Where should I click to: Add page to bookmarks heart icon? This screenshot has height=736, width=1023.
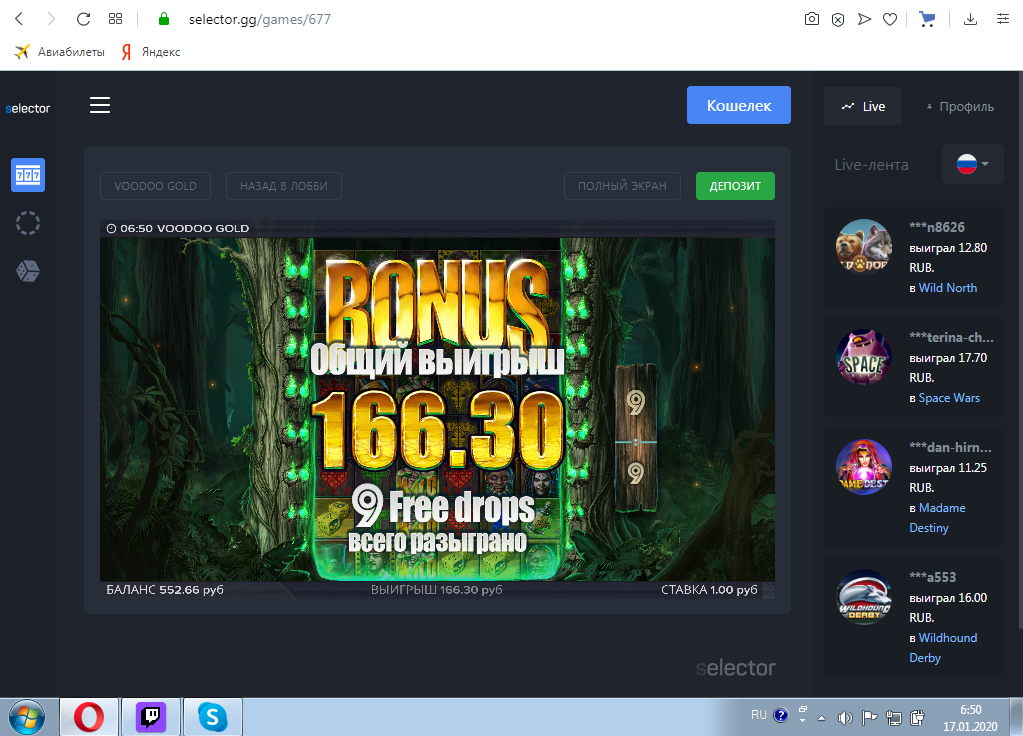point(890,20)
